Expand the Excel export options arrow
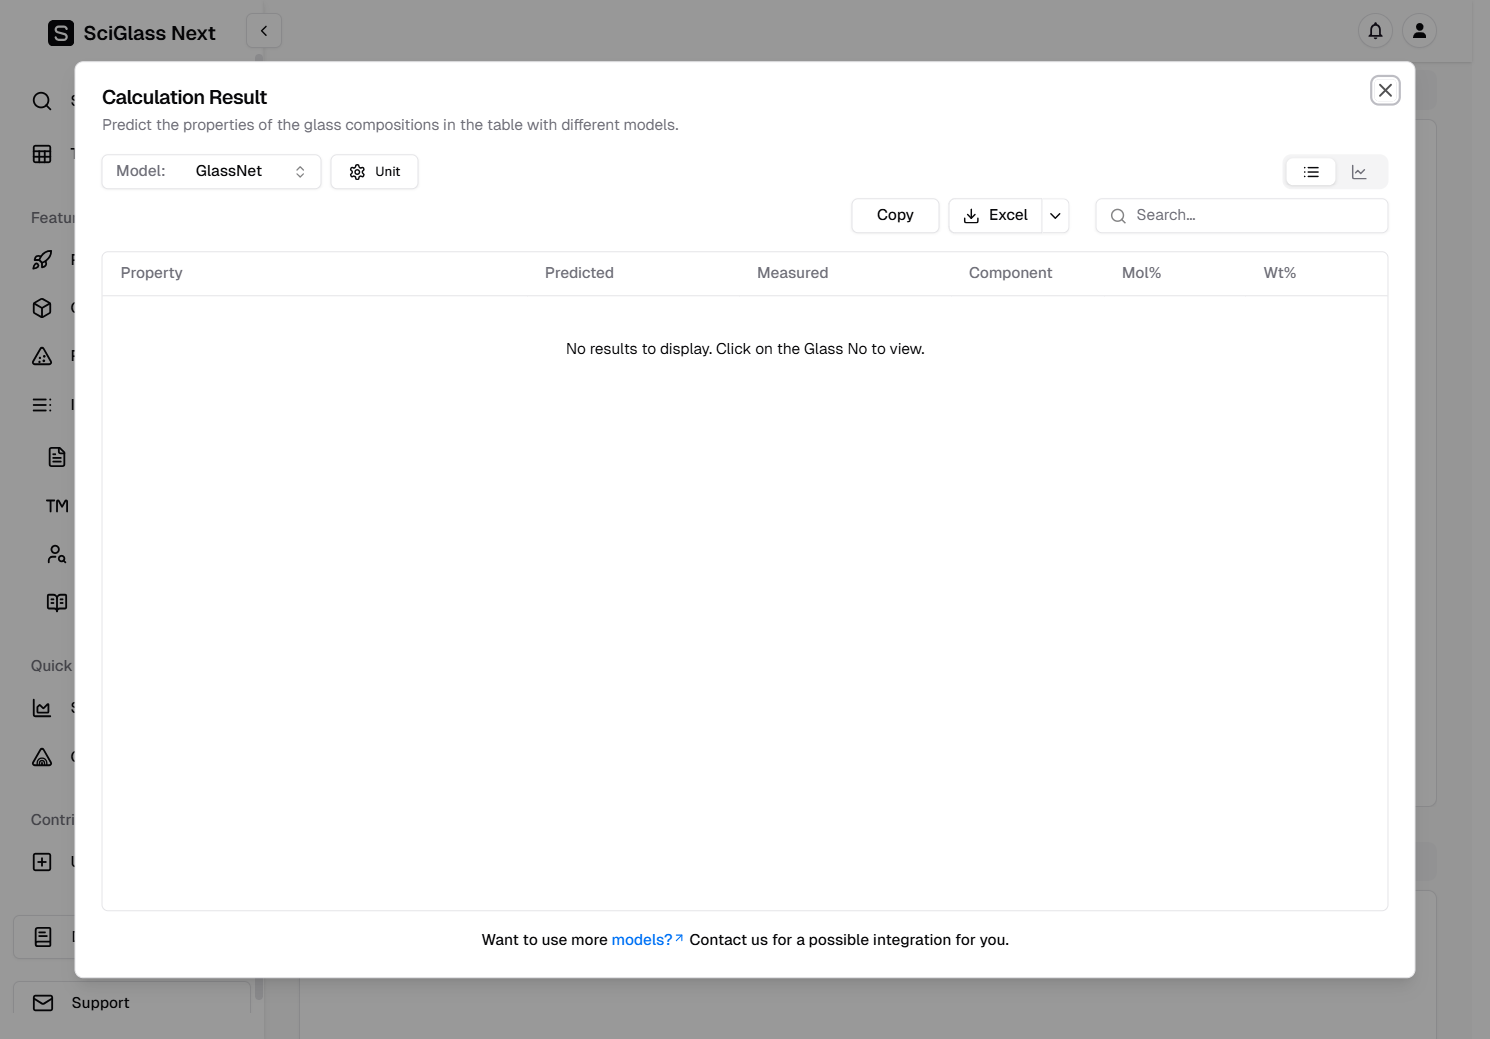The image size is (1490, 1039). click(1055, 216)
